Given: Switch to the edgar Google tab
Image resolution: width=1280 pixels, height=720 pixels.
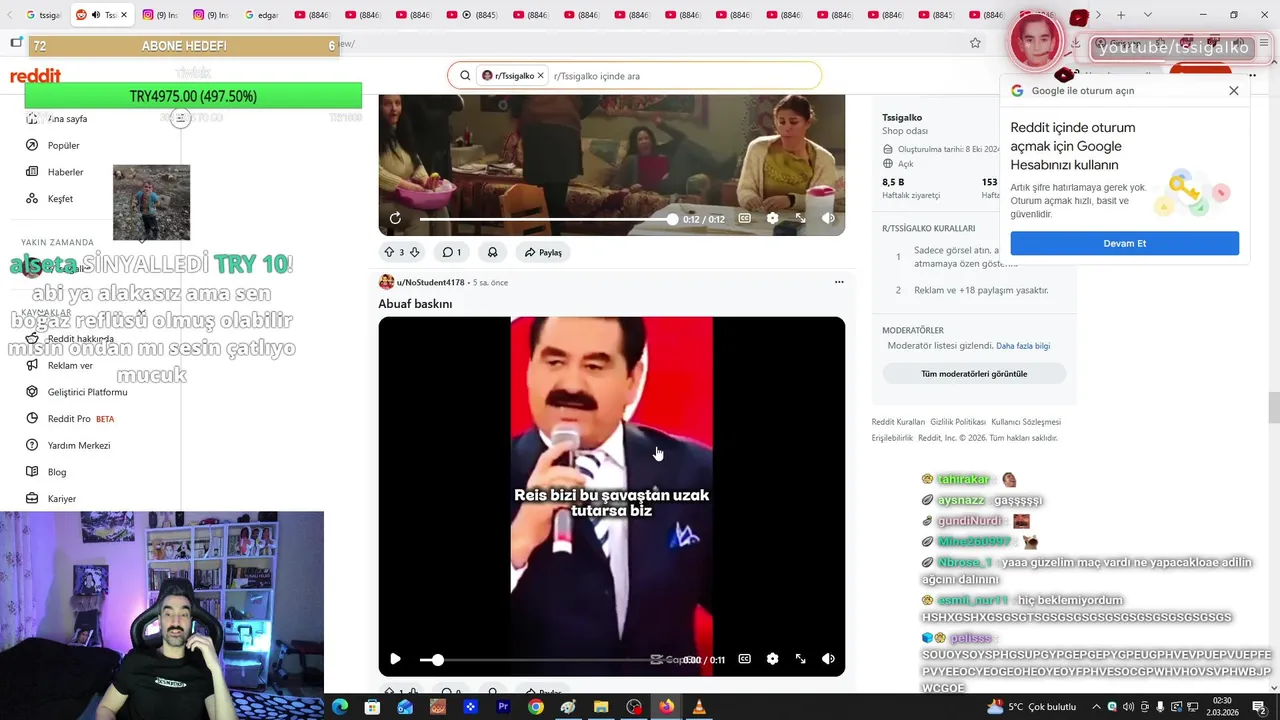Looking at the screenshot, I should pos(261,15).
